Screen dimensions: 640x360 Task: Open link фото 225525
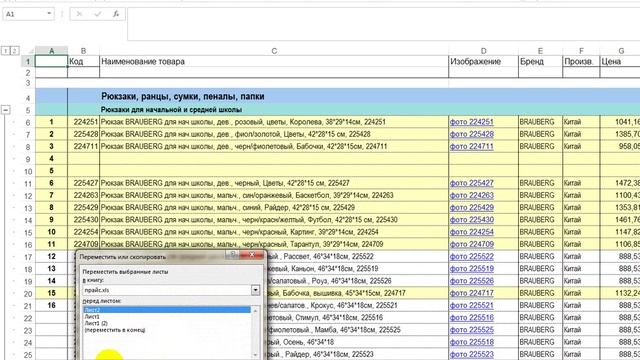(471, 330)
